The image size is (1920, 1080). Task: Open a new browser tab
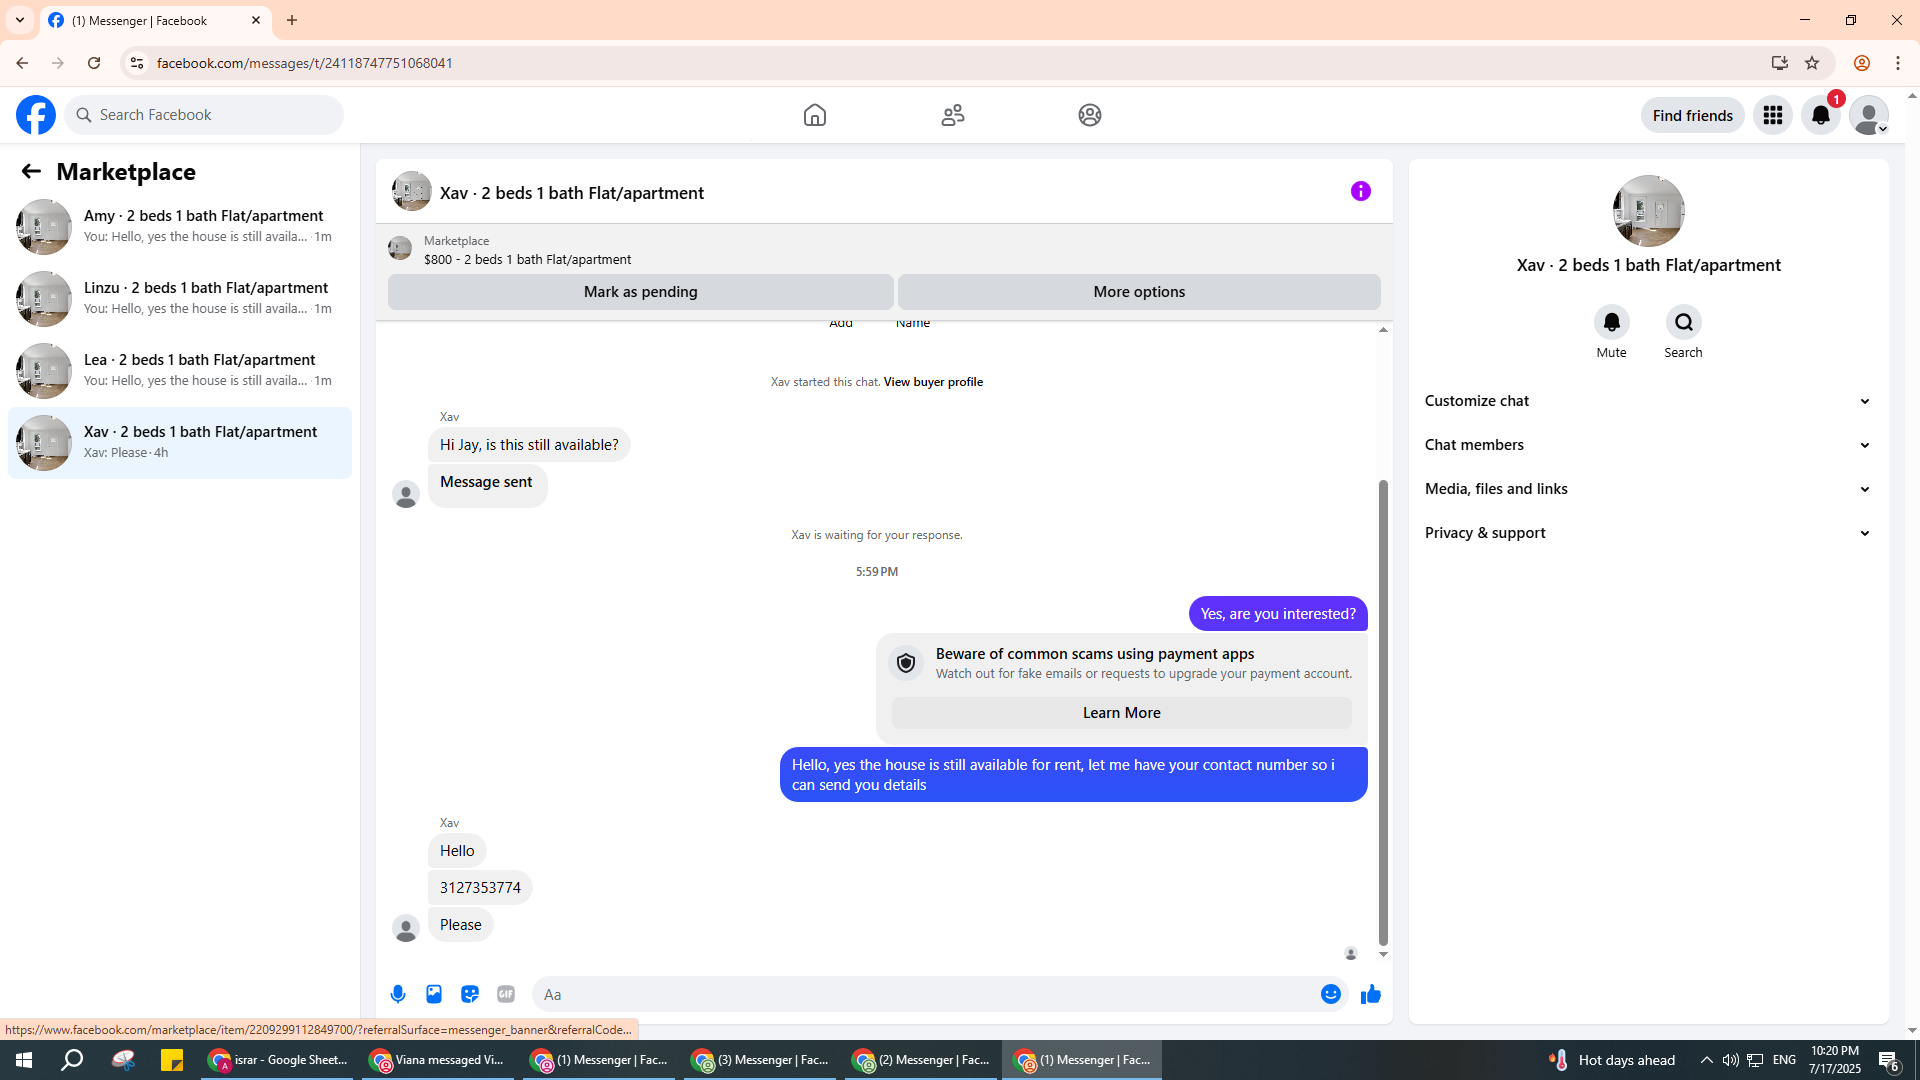292,20
